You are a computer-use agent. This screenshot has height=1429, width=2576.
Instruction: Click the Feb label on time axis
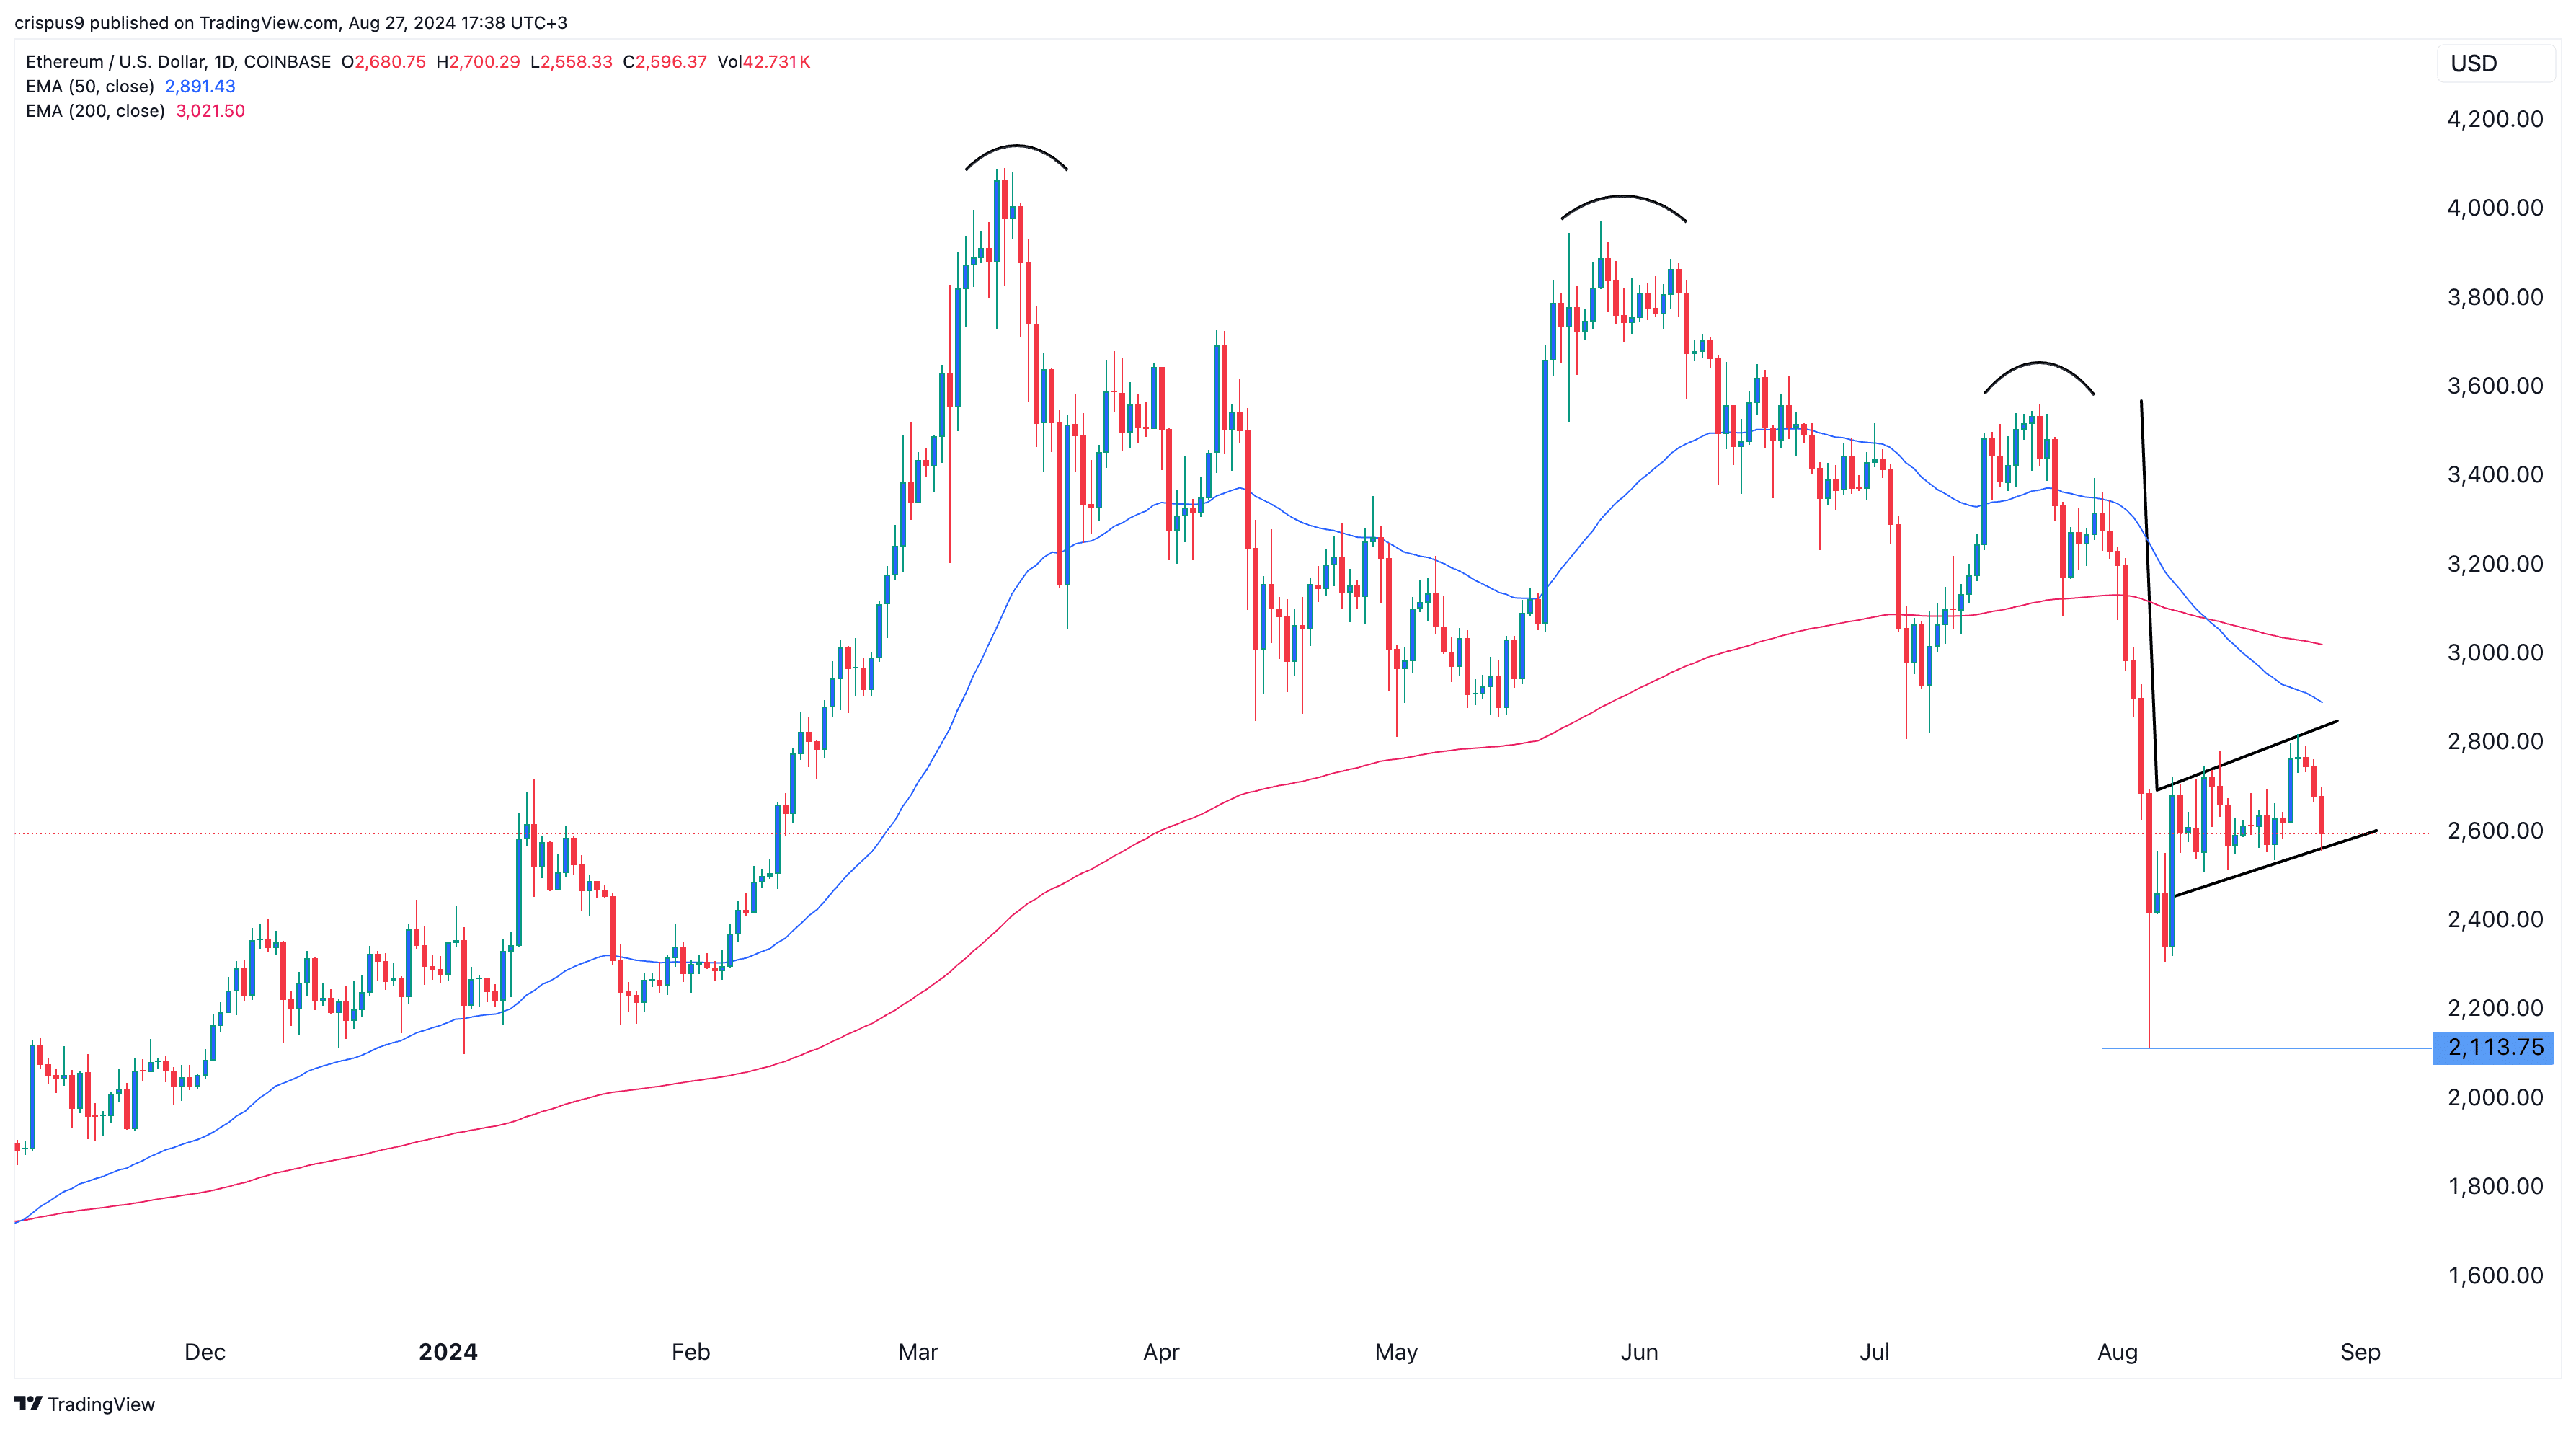pyautogui.click(x=691, y=1352)
